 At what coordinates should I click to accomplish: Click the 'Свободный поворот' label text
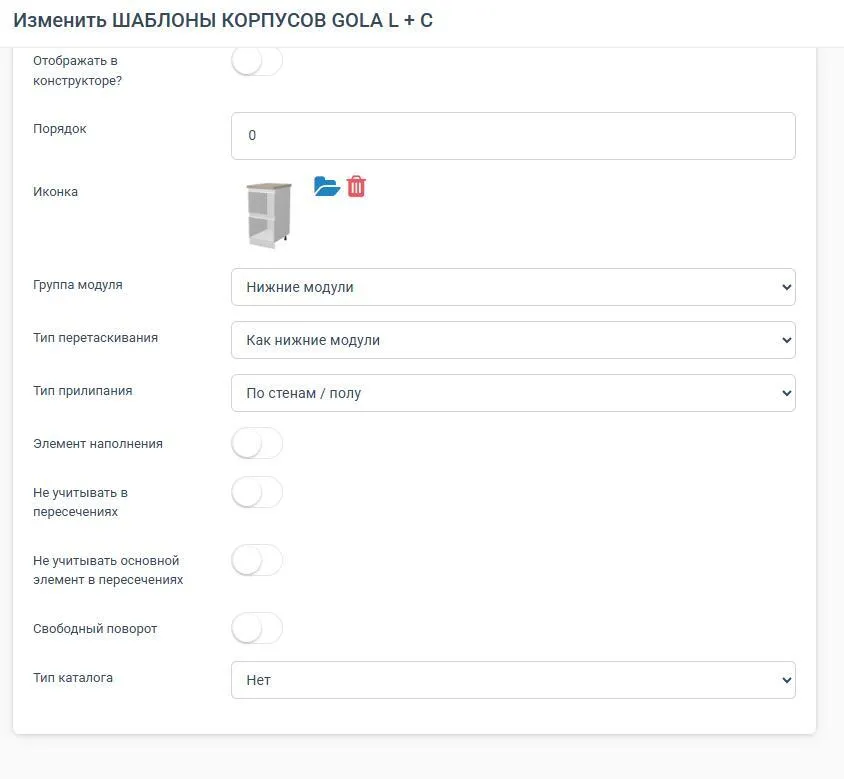click(95, 629)
